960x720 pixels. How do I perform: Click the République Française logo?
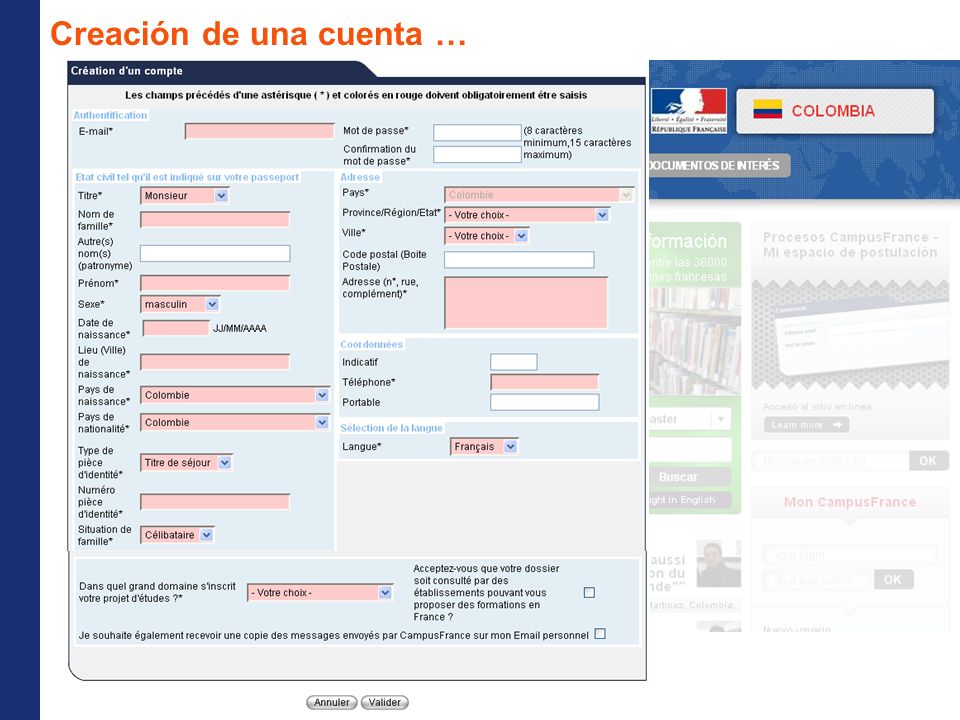pyautogui.click(x=689, y=111)
